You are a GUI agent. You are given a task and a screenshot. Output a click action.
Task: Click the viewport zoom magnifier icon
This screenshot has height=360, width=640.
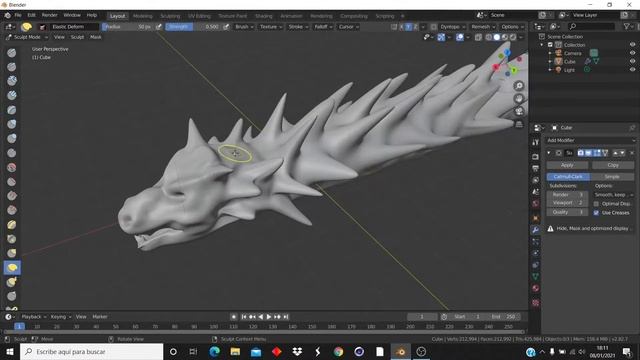pos(519,86)
